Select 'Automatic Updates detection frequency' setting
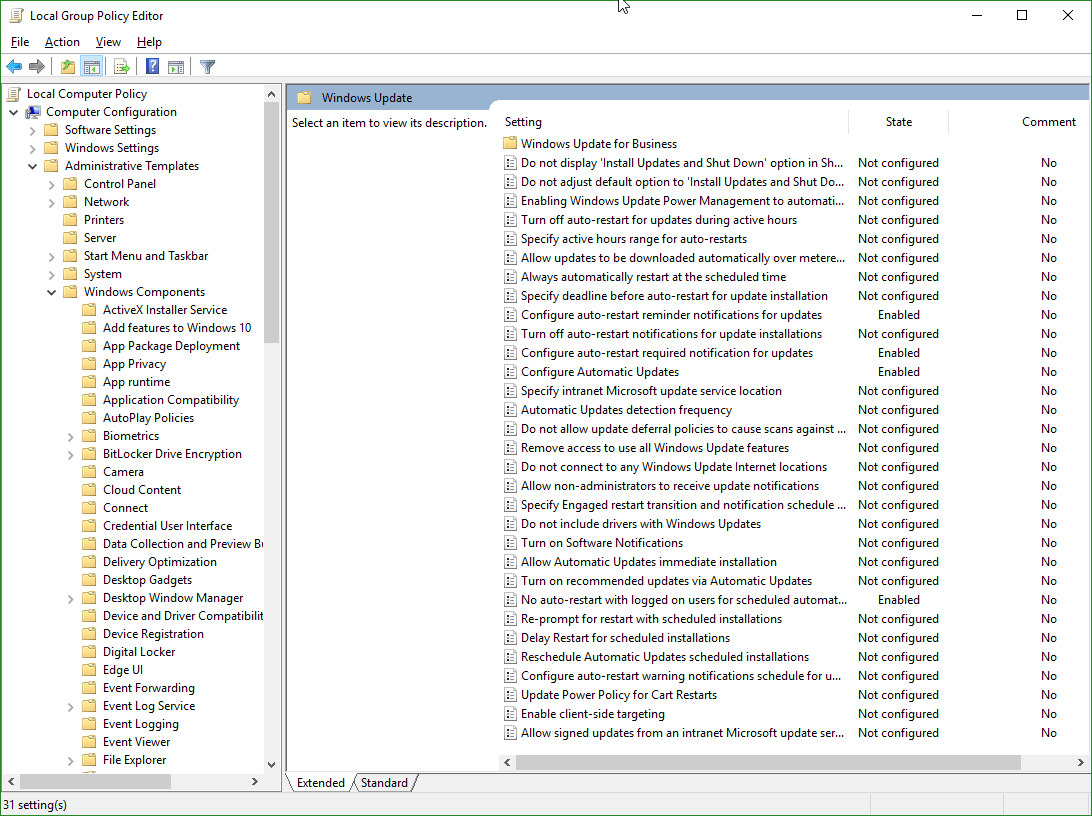Viewport: 1092px width, 816px height. [626, 410]
